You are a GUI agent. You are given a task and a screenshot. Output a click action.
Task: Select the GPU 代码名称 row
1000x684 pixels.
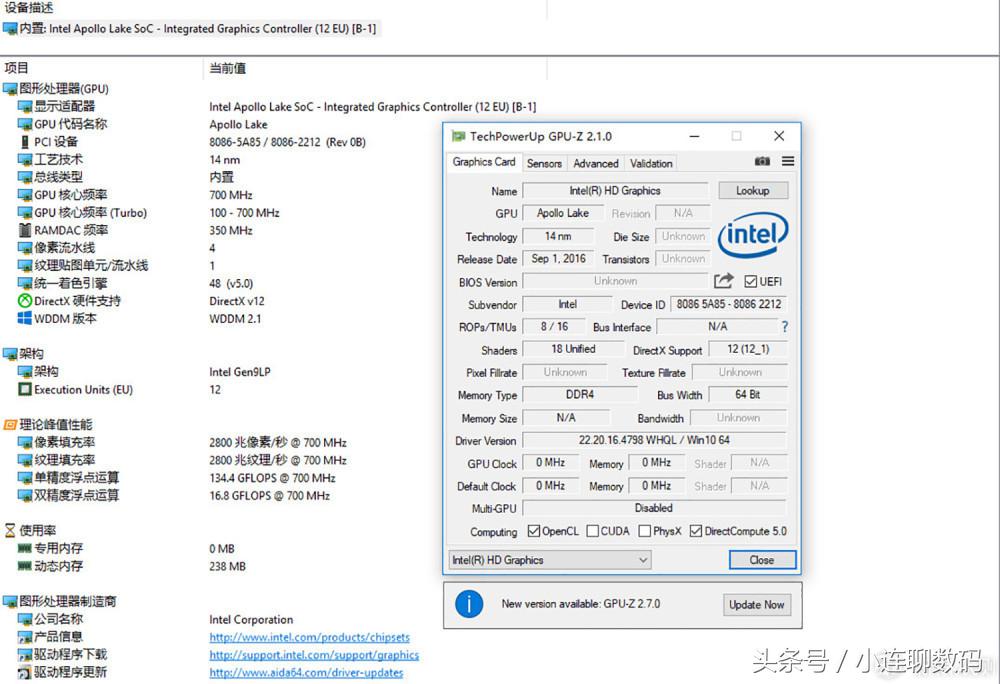71,124
